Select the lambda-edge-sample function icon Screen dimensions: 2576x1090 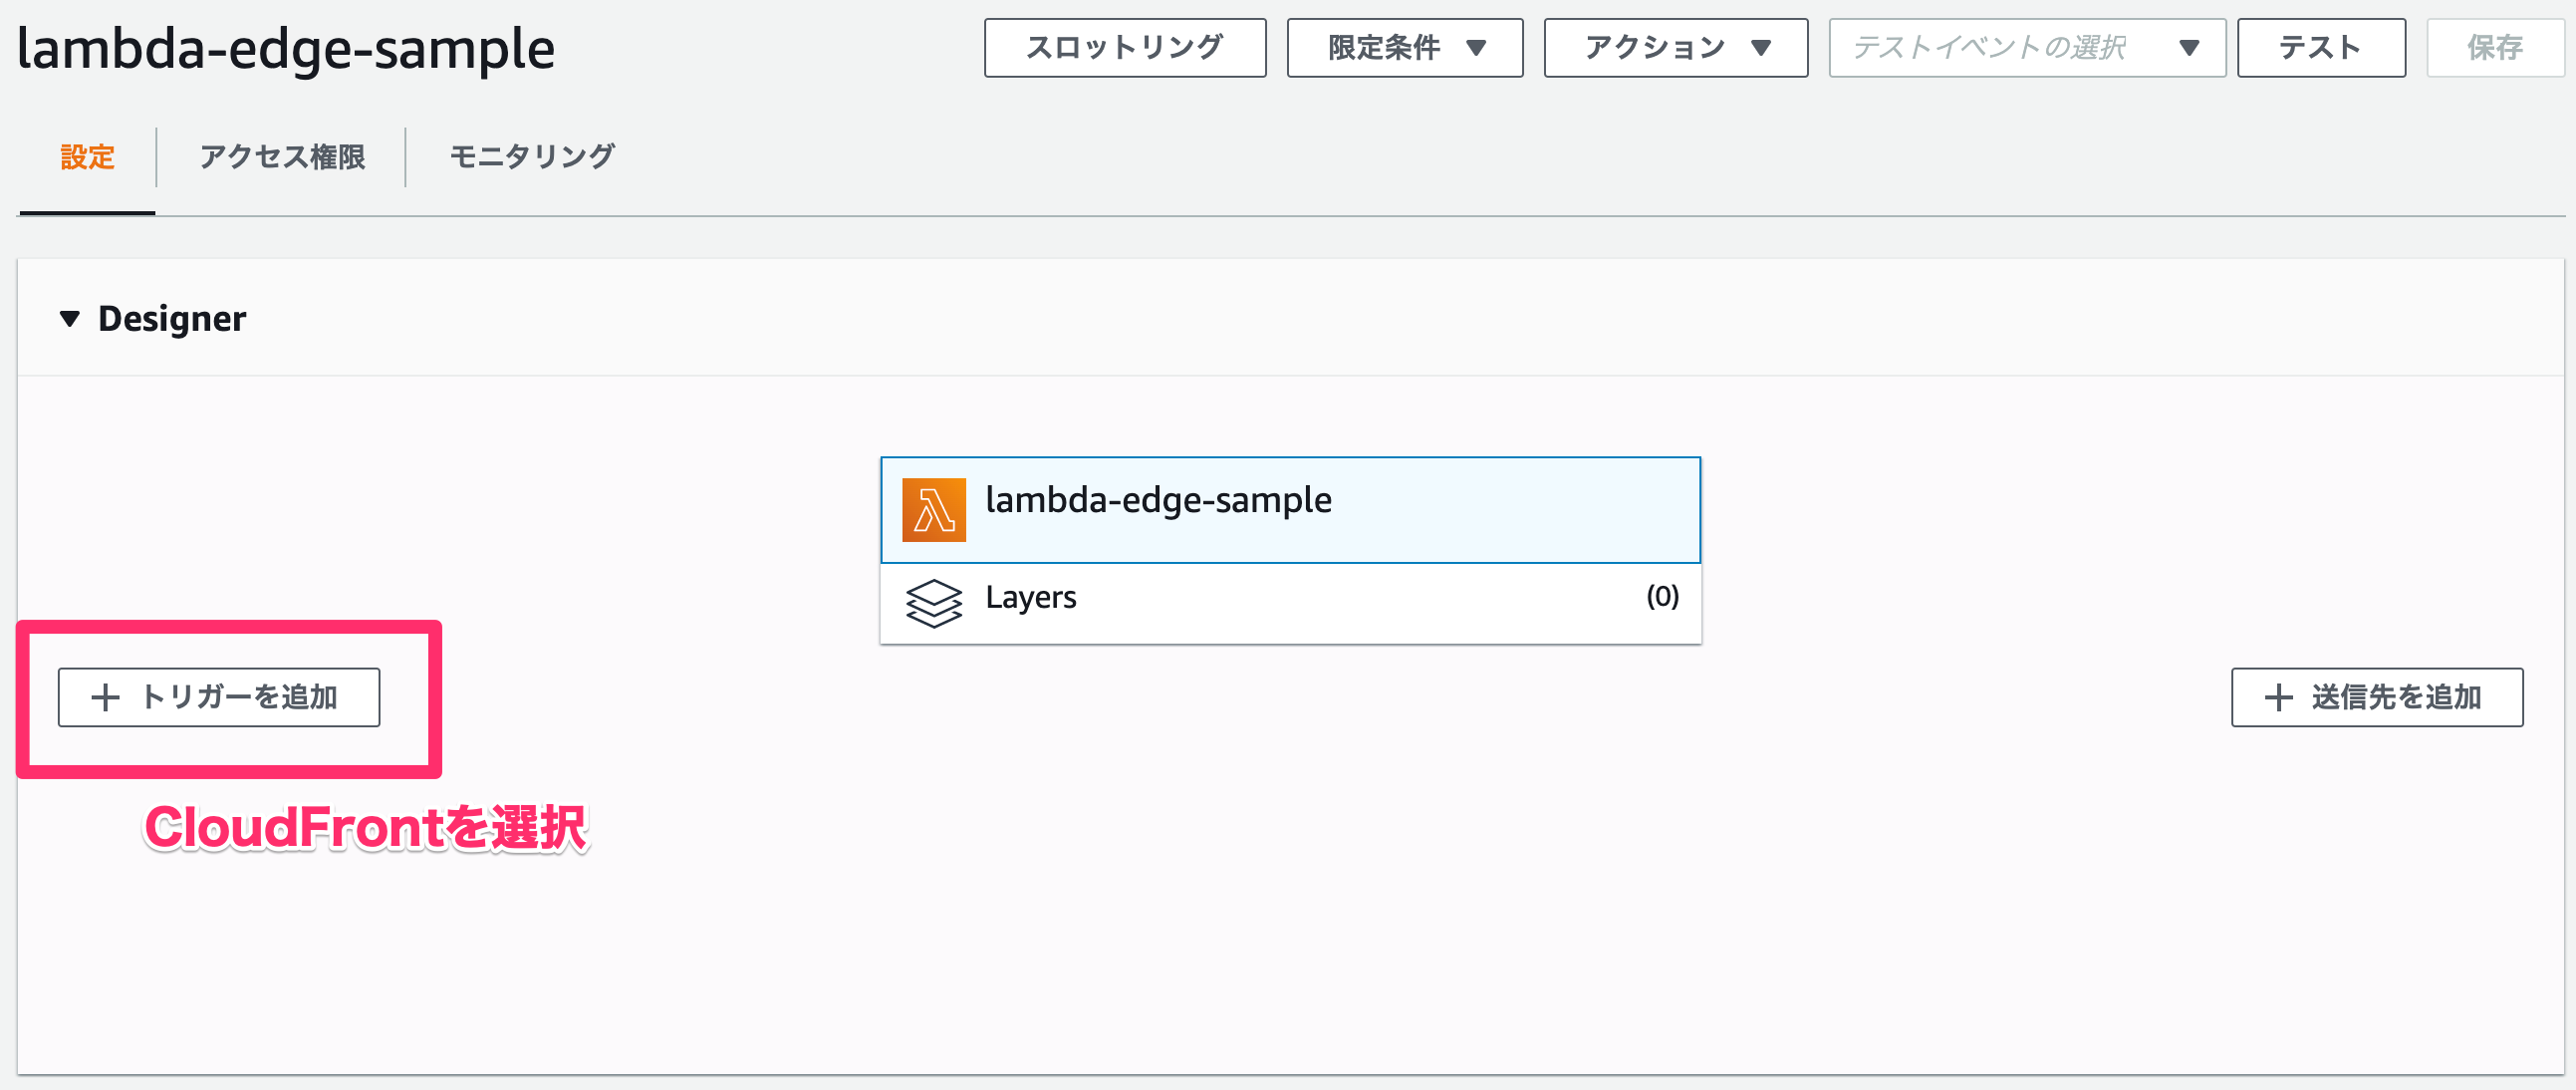tap(932, 509)
